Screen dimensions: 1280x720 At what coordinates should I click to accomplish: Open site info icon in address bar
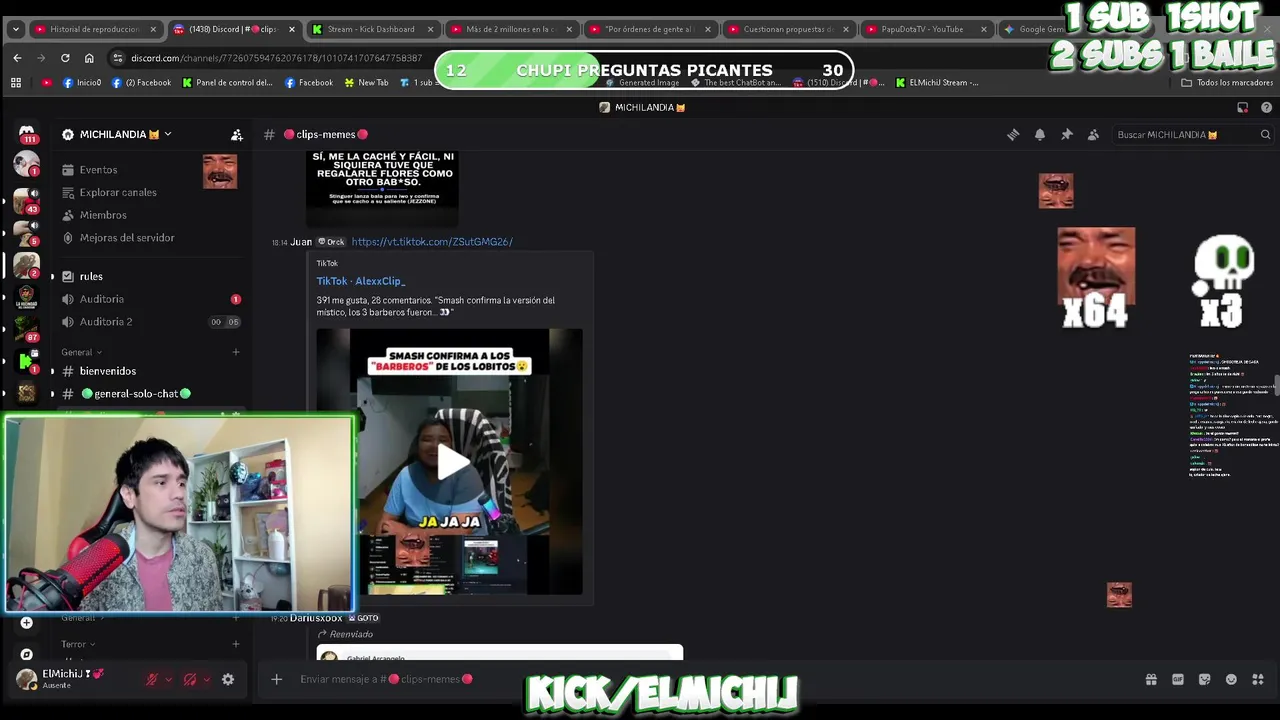(x=119, y=58)
